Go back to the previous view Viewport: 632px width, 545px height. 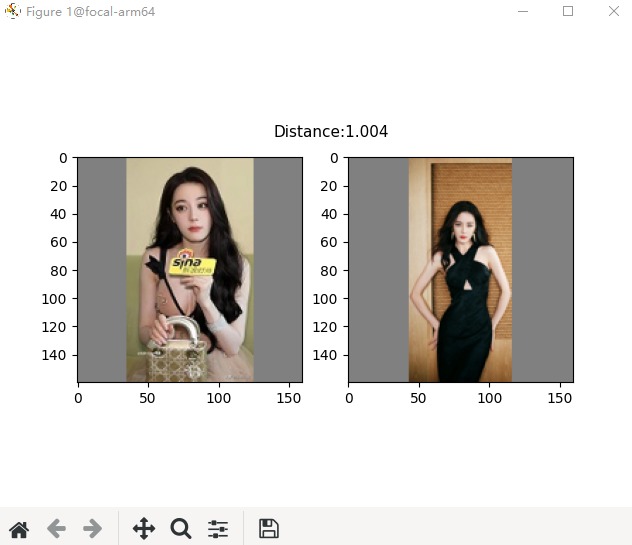pyautogui.click(x=56, y=529)
